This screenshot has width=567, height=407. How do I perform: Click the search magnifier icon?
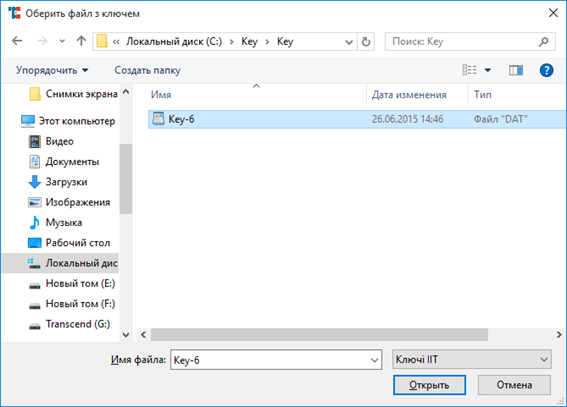tap(543, 42)
